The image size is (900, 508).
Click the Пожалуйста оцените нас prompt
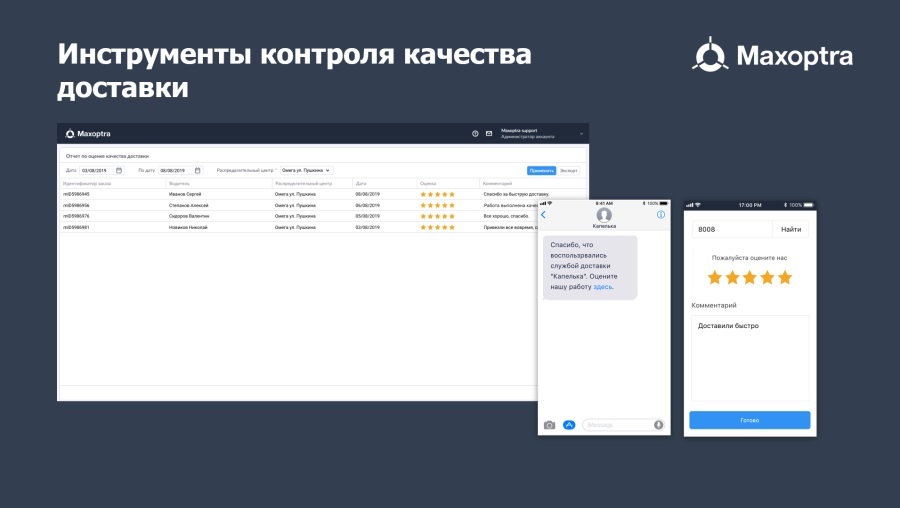coord(749,258)
